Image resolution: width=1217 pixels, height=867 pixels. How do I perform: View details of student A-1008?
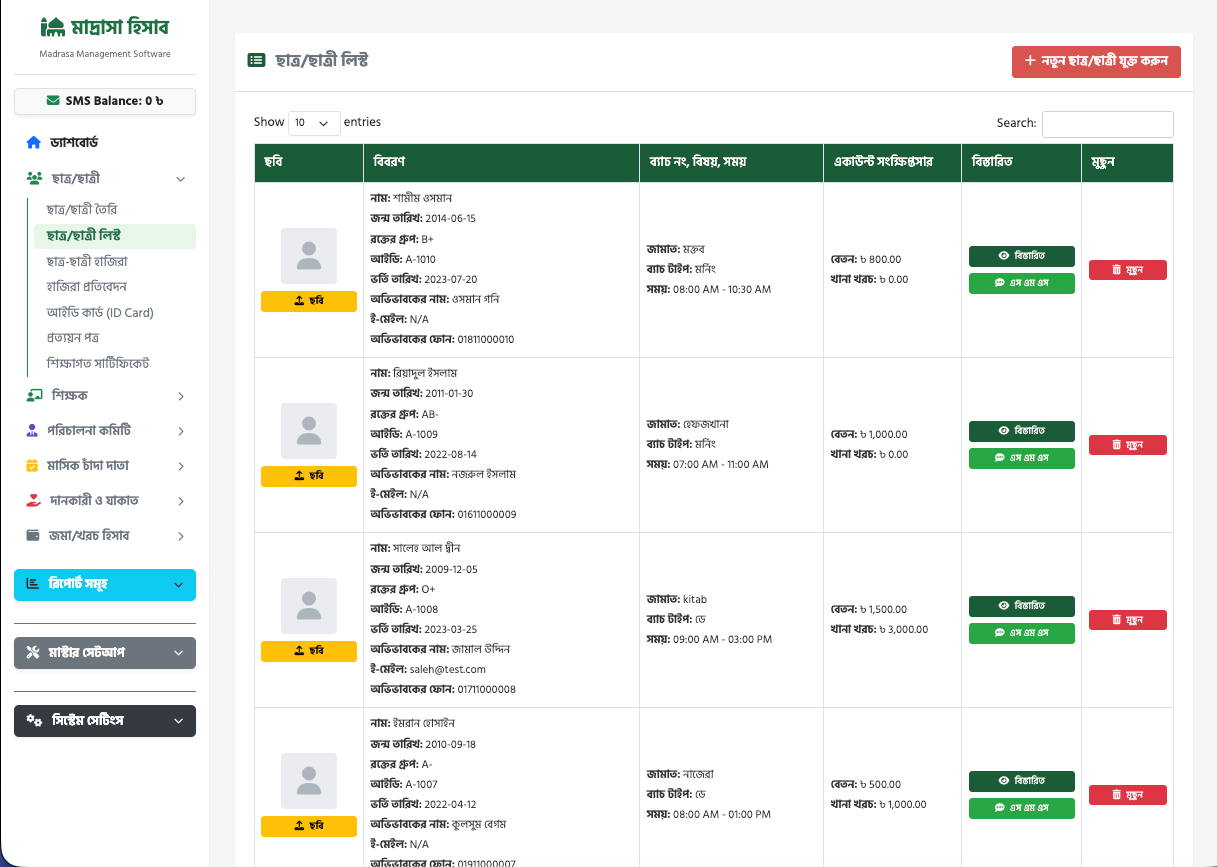point(1022,606)
